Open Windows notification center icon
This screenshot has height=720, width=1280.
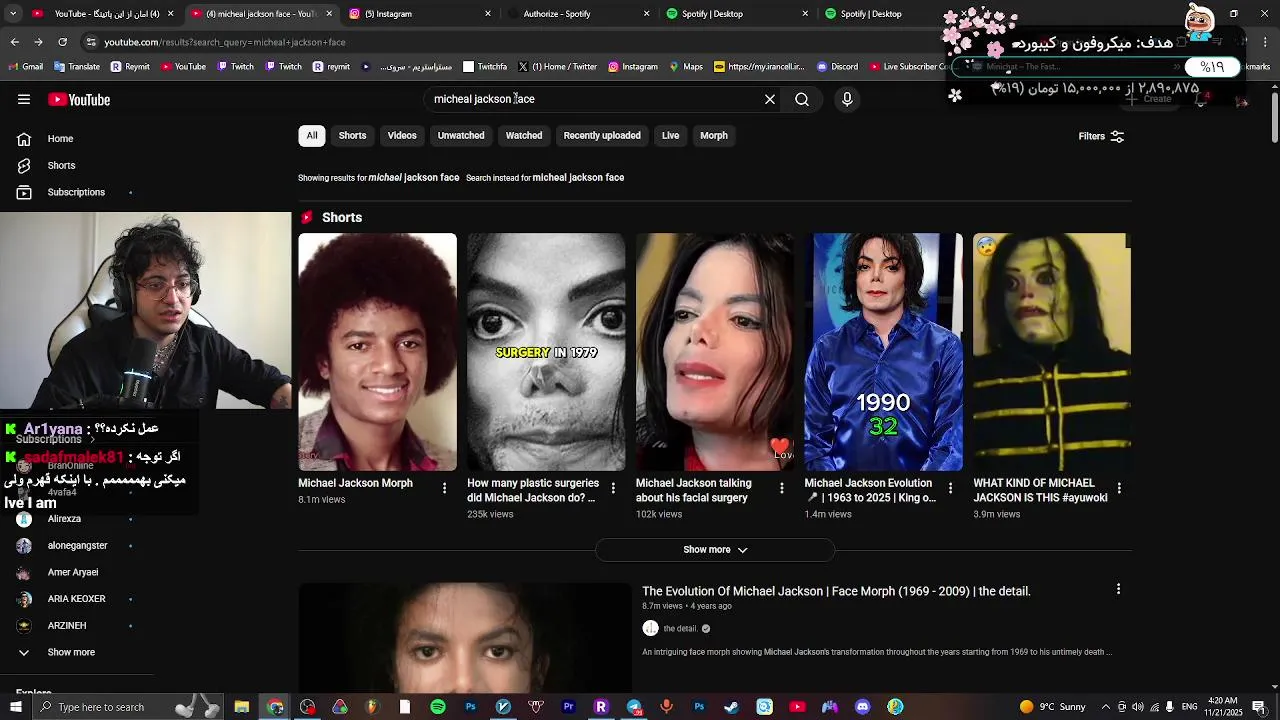pos(1258,707)
